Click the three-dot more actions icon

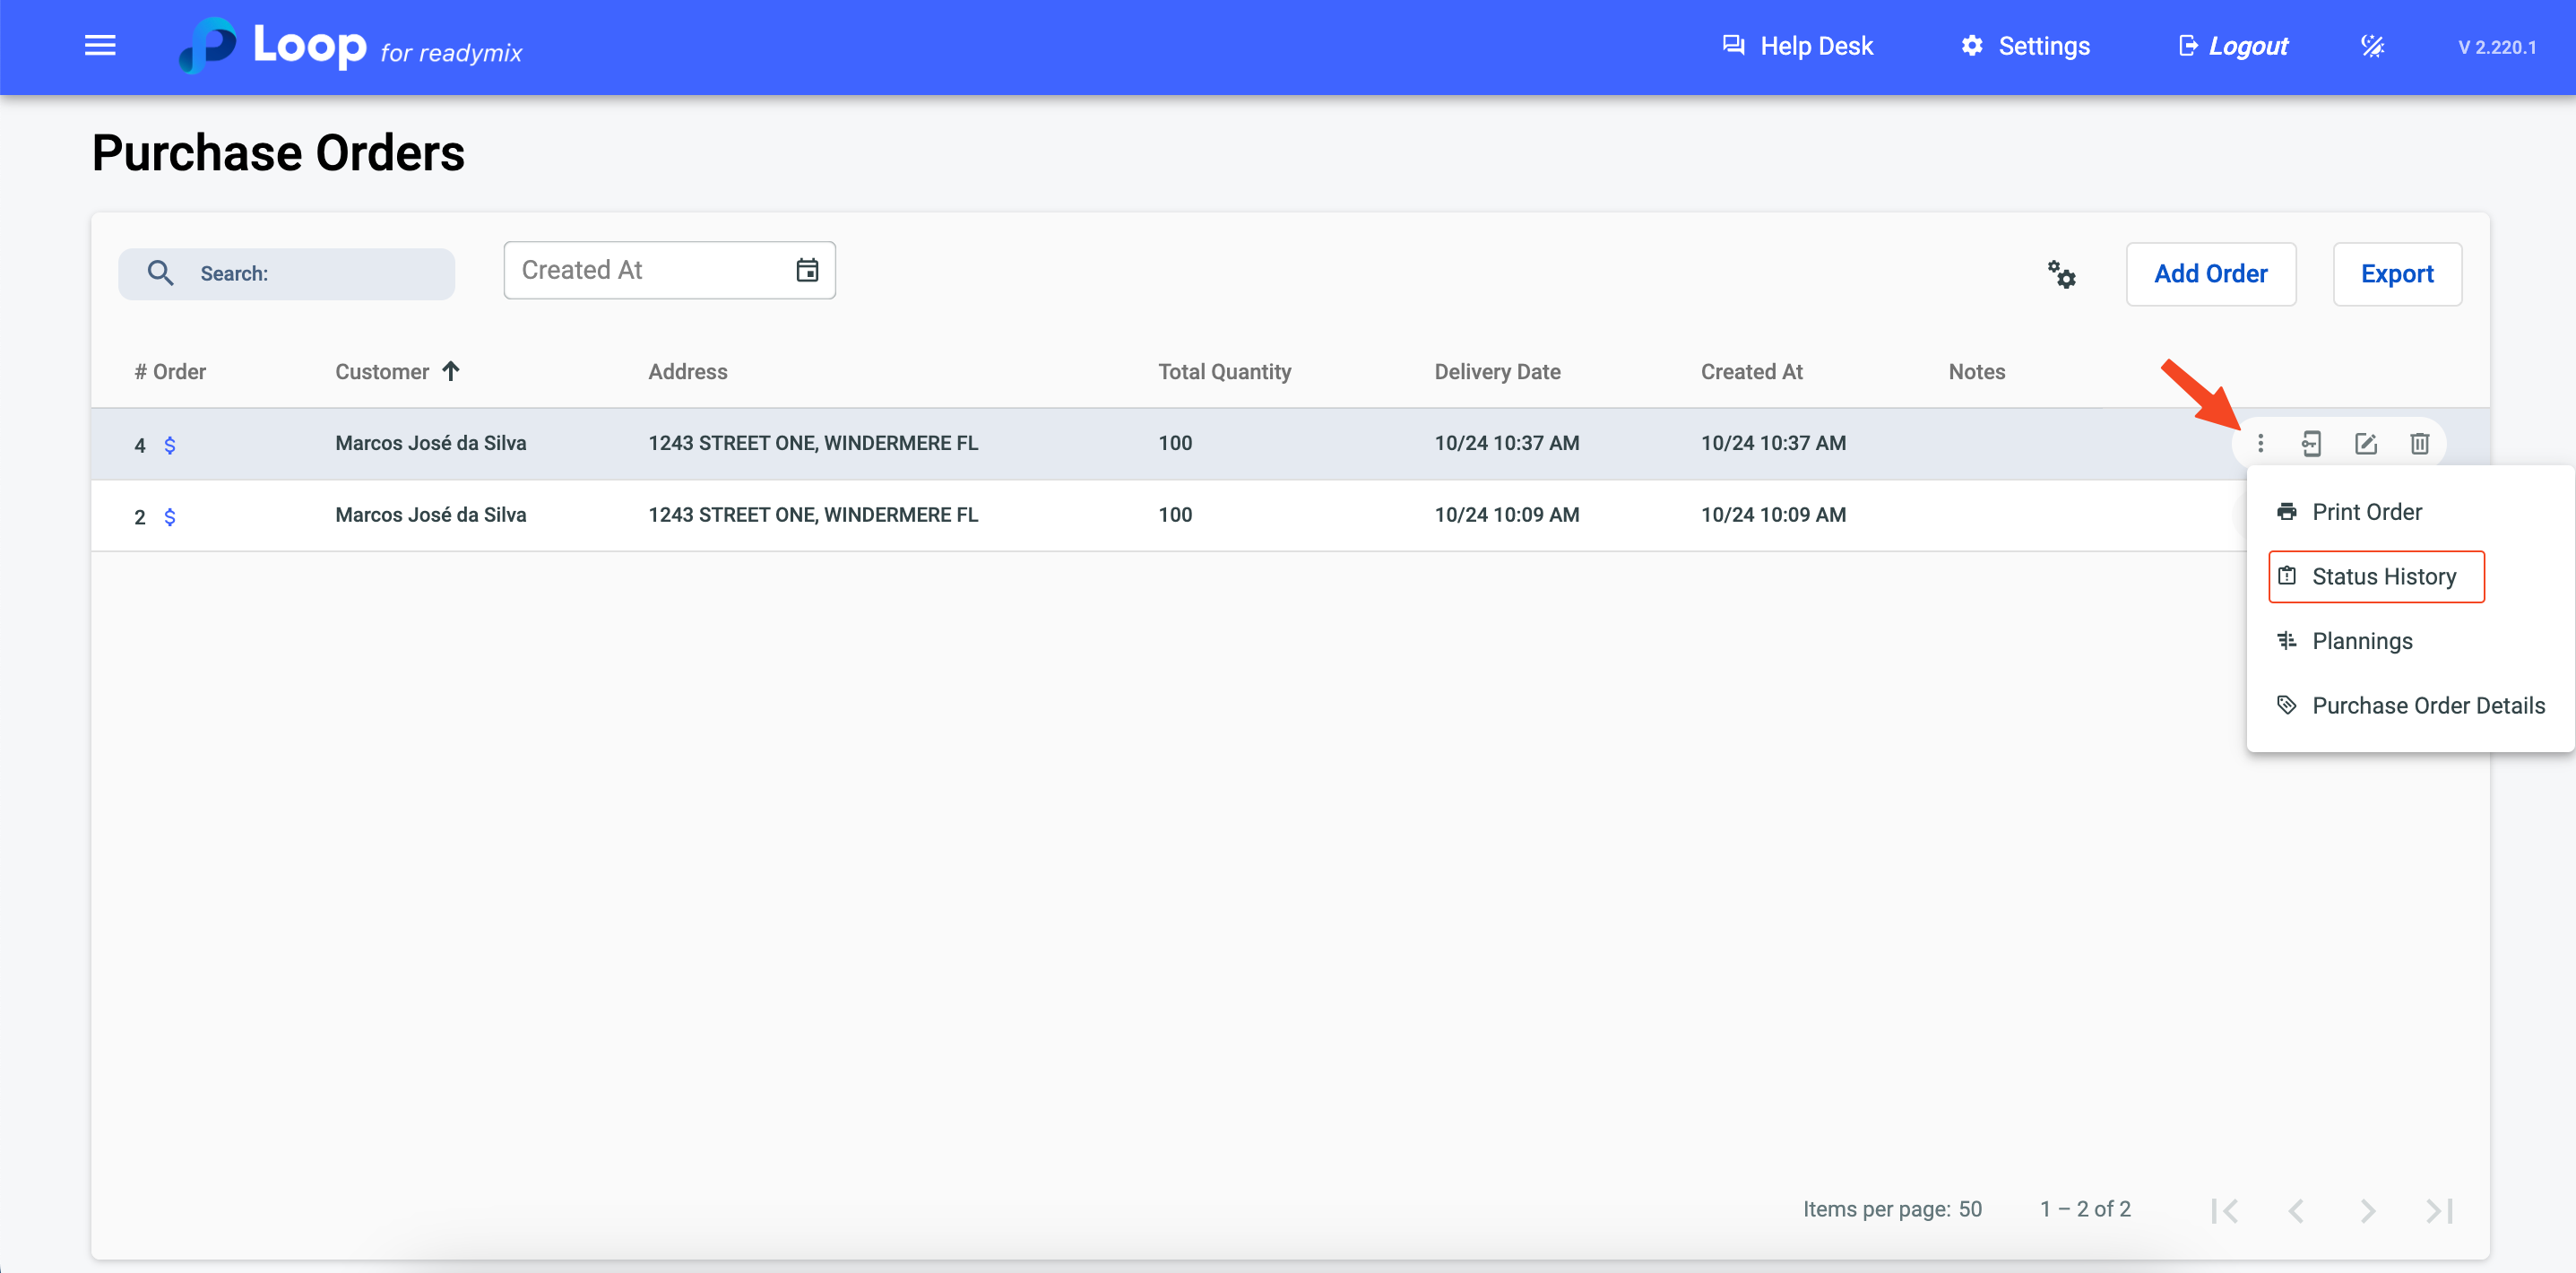click(2260, 443)
